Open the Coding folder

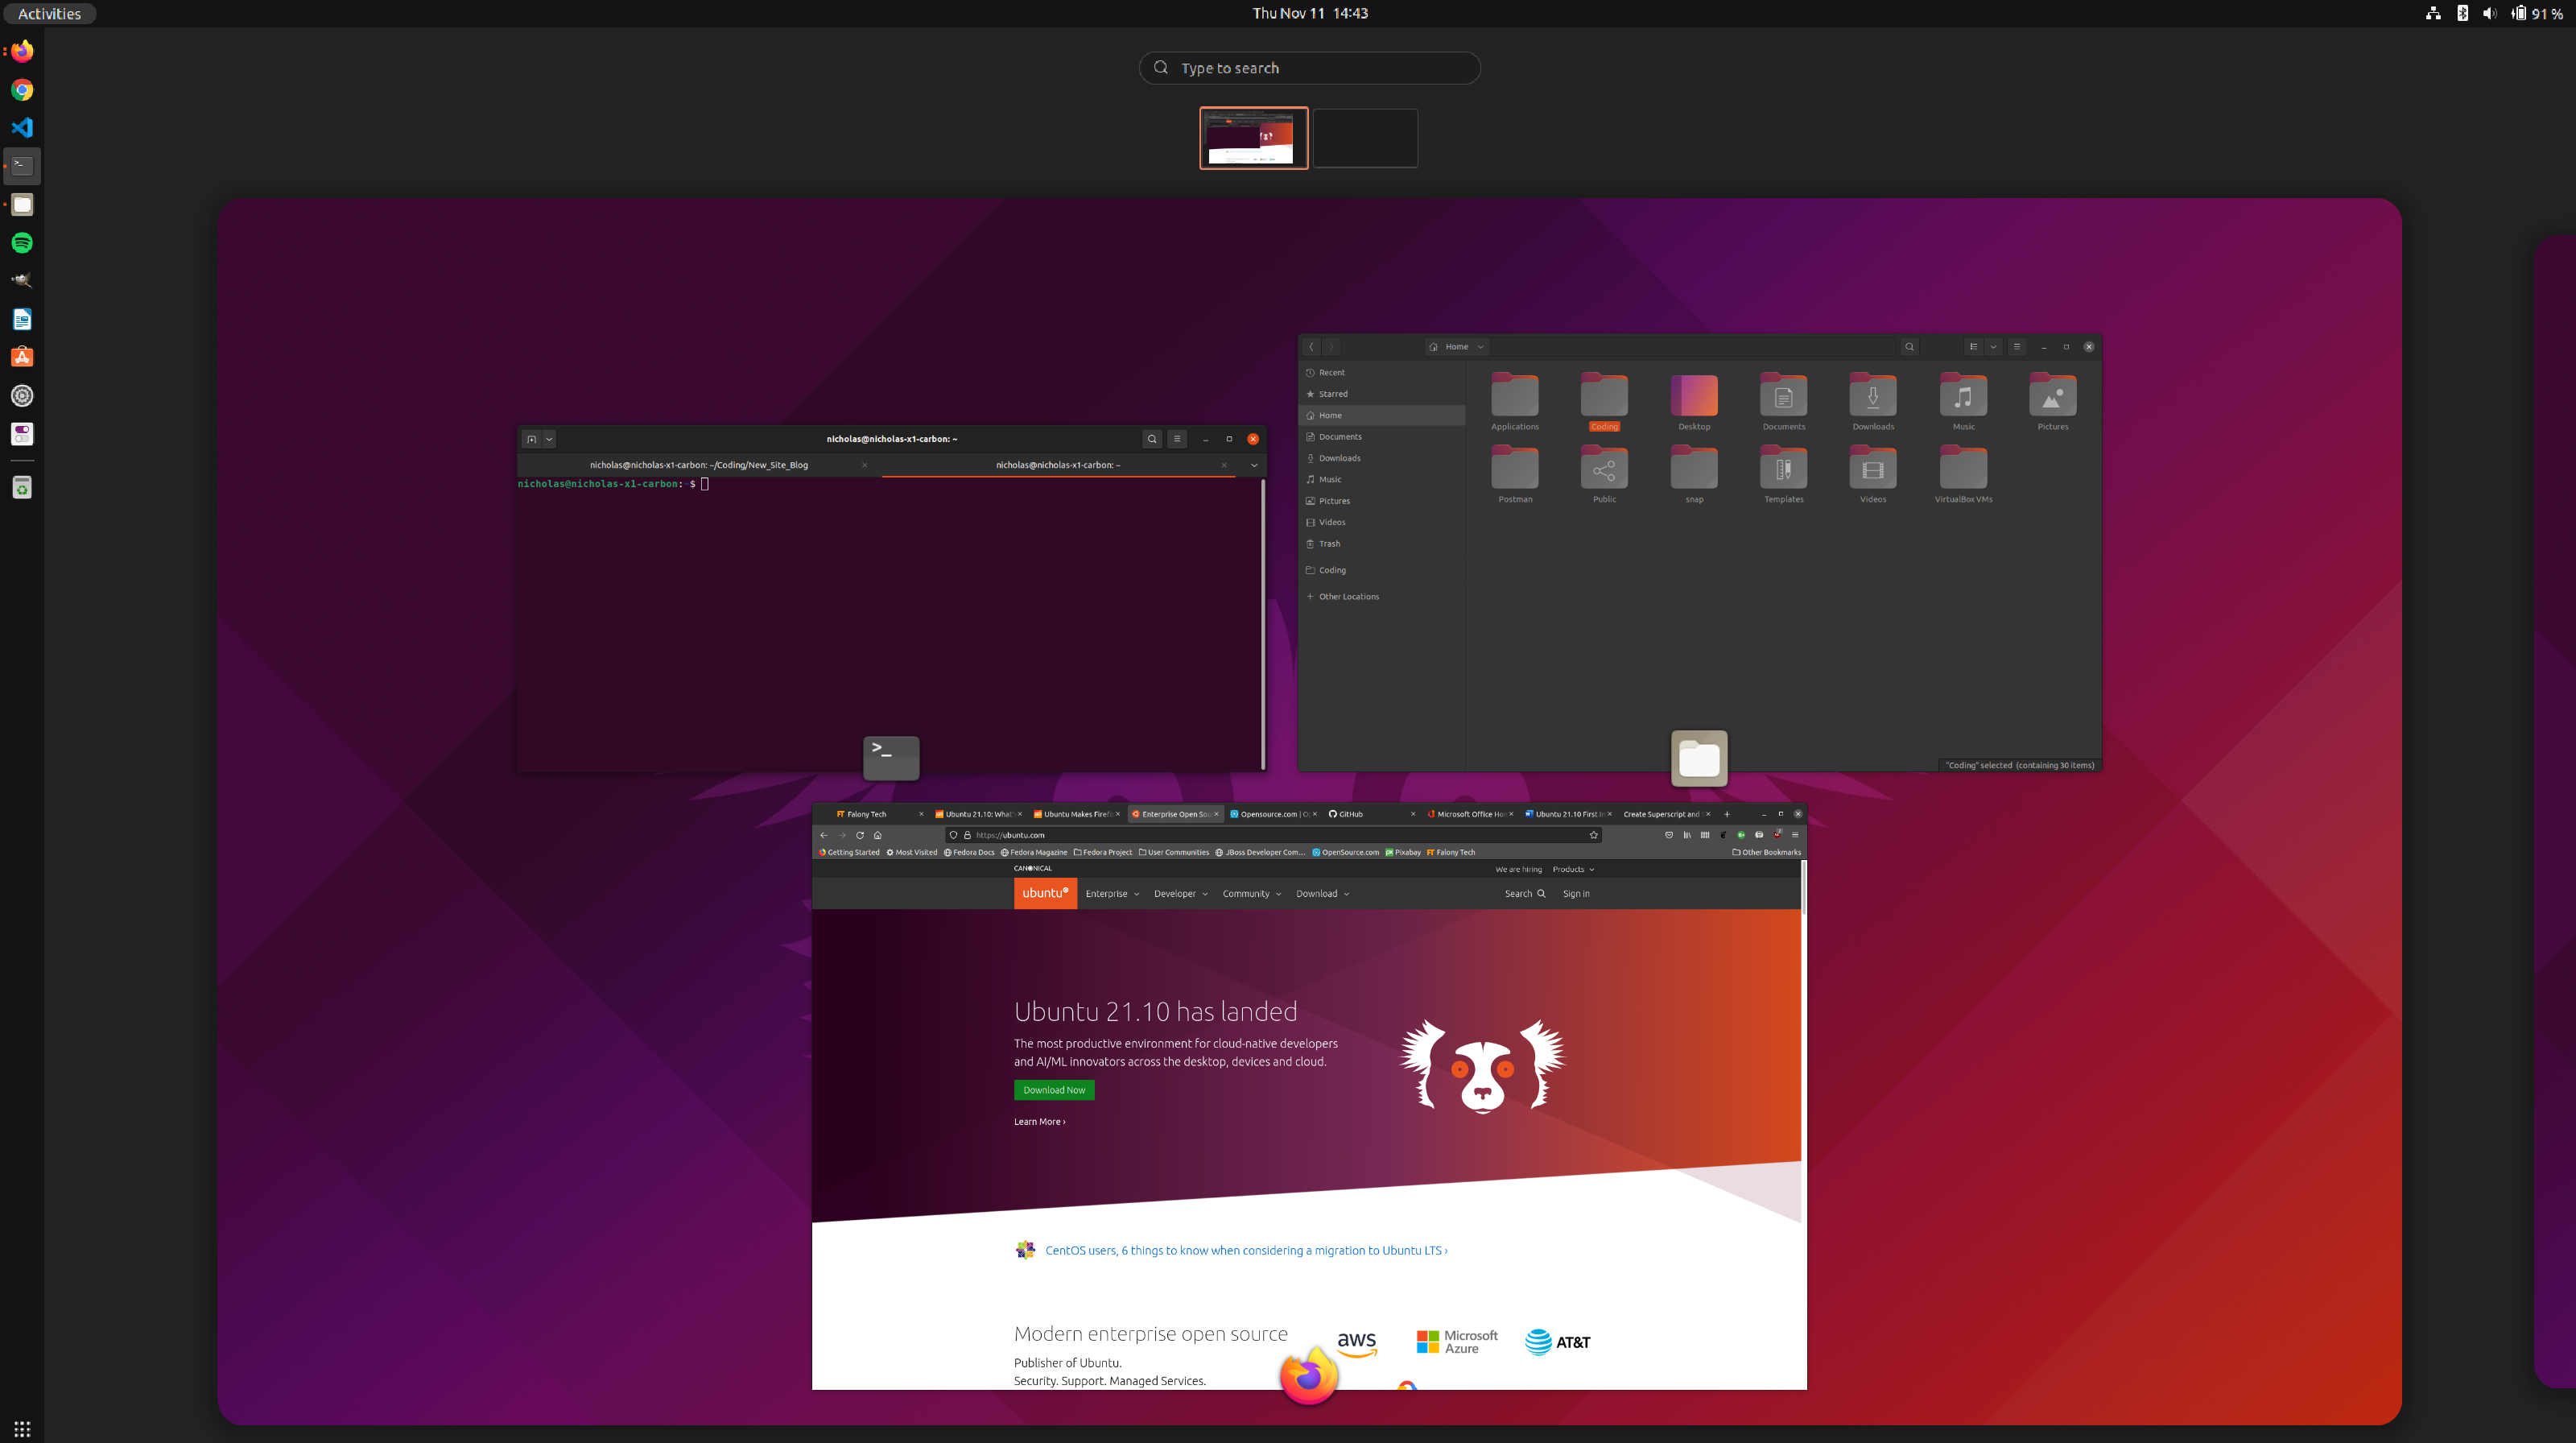click(x=1604, y=402)
